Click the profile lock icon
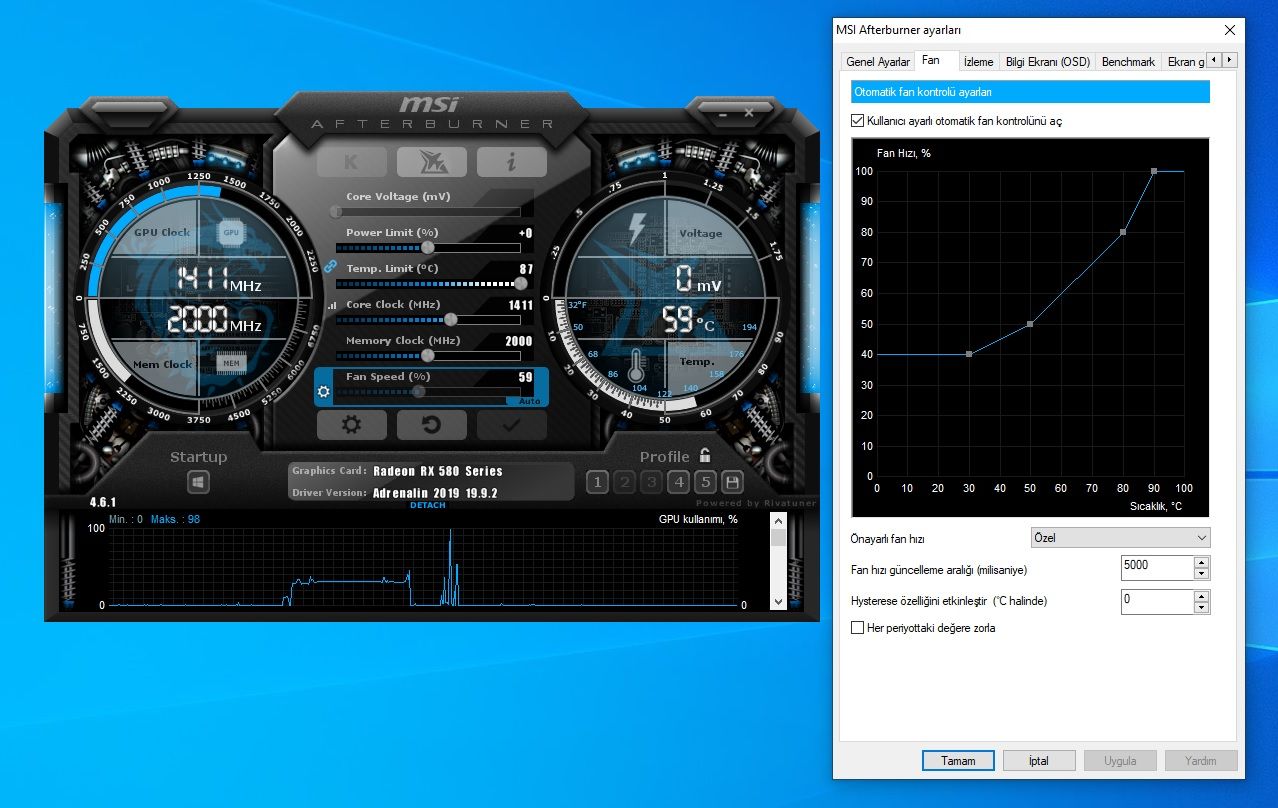Screen dimensions: 1278x808 coord(705,455)
